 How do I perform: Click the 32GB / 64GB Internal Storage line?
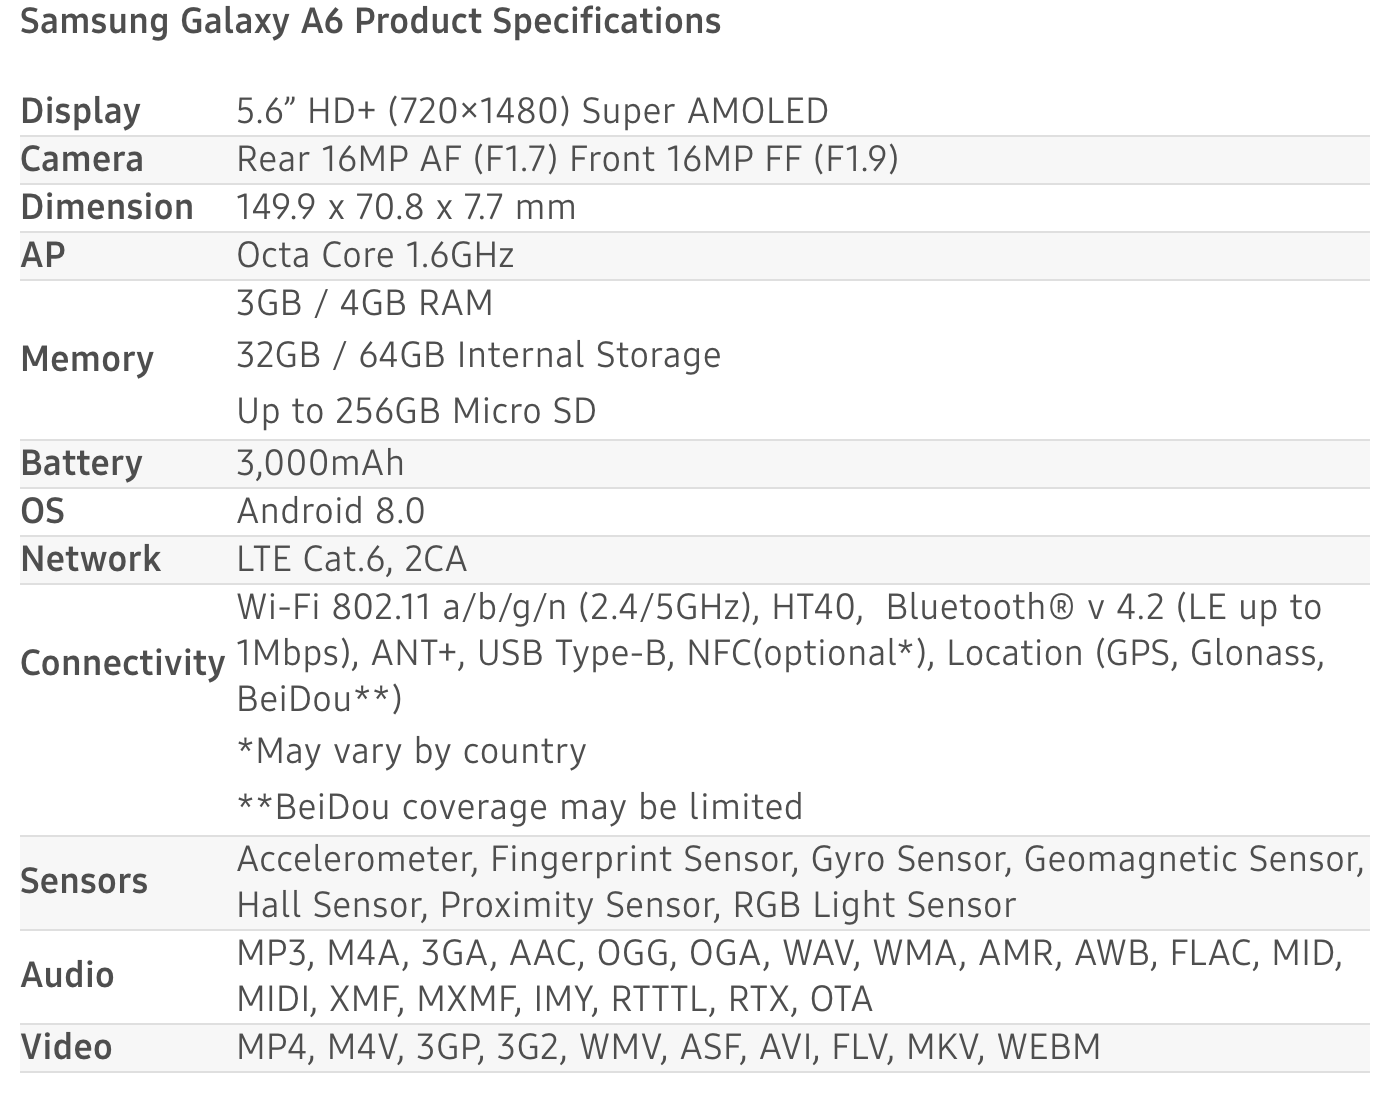coord(479,355)
